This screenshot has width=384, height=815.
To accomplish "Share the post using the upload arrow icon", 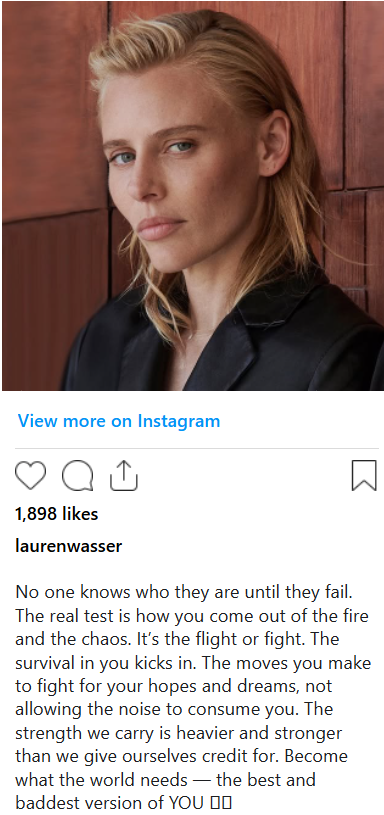I will [x=124, y=476].
